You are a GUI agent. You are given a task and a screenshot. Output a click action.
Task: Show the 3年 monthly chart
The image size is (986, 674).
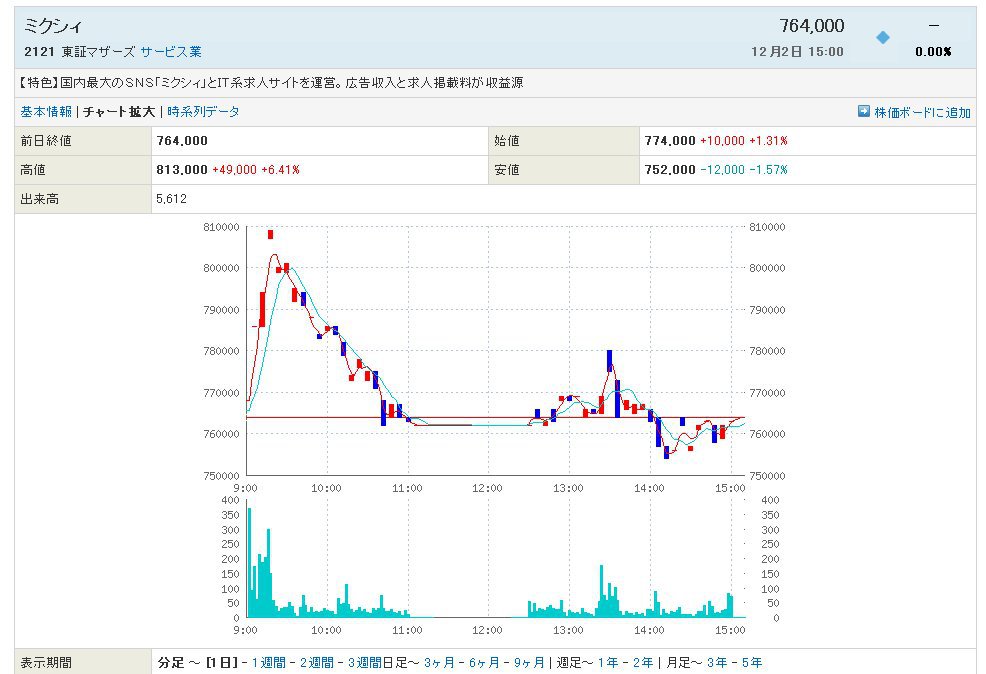pyautogui.click(x=716, y=662)
